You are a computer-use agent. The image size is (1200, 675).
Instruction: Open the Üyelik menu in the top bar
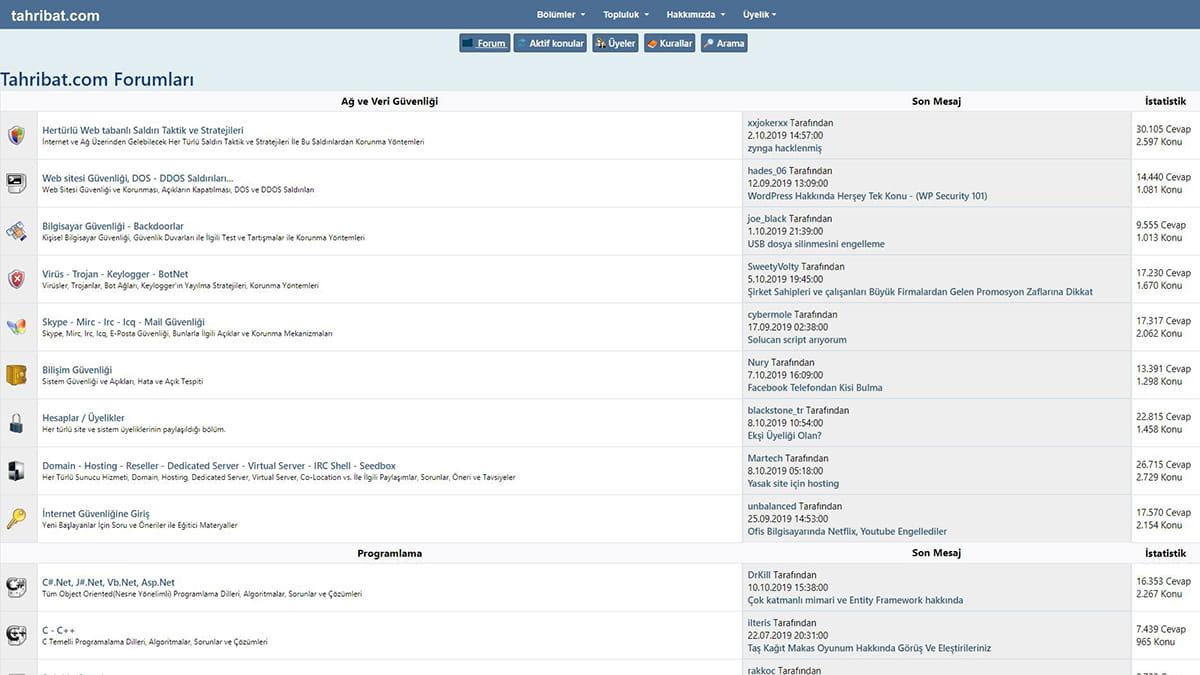point(759,15)
